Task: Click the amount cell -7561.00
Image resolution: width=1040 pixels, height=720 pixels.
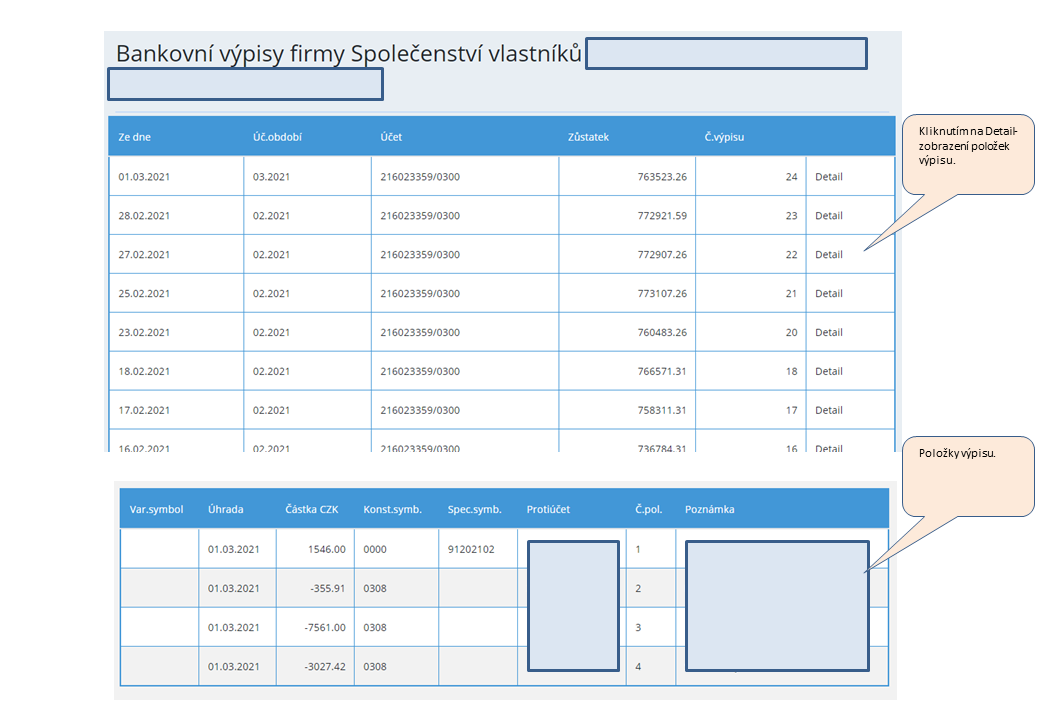Action: click(324, 628)
